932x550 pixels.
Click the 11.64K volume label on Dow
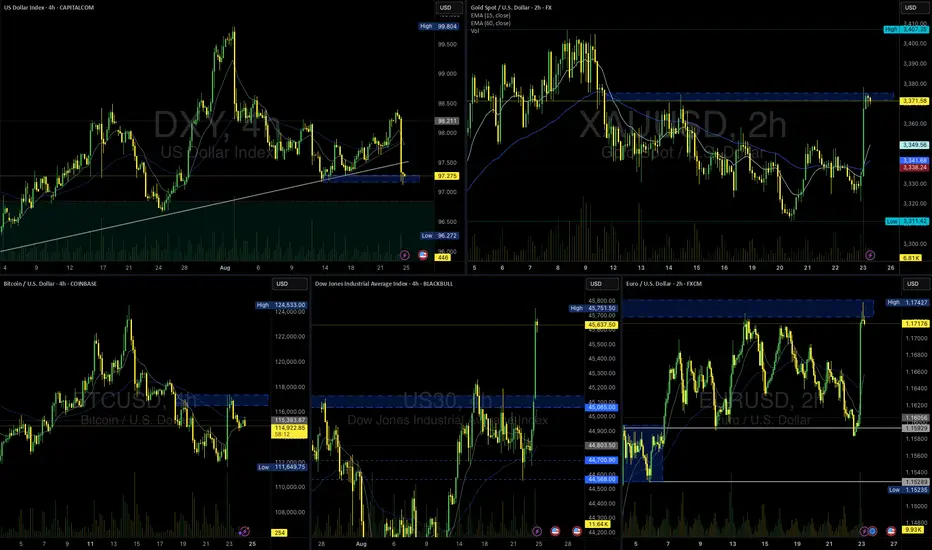[x=598, y=524]
